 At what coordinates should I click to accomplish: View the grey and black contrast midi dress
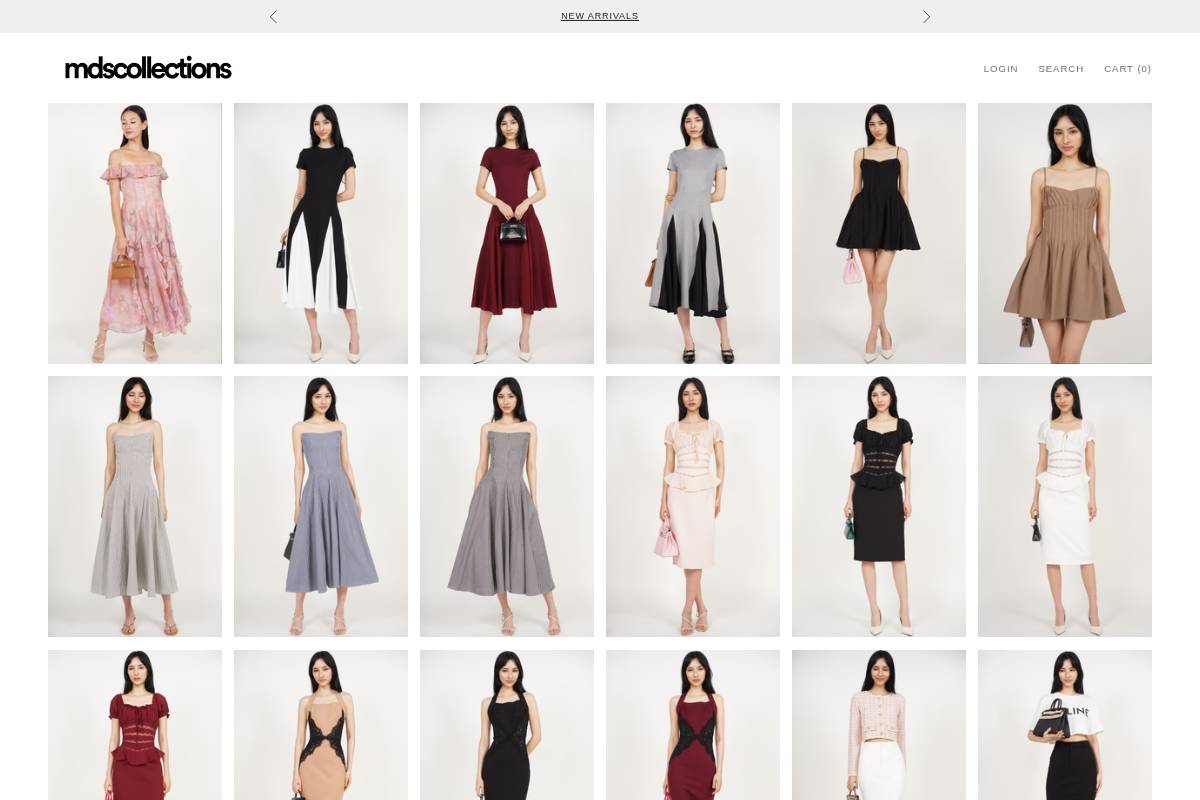coord(693,233)
